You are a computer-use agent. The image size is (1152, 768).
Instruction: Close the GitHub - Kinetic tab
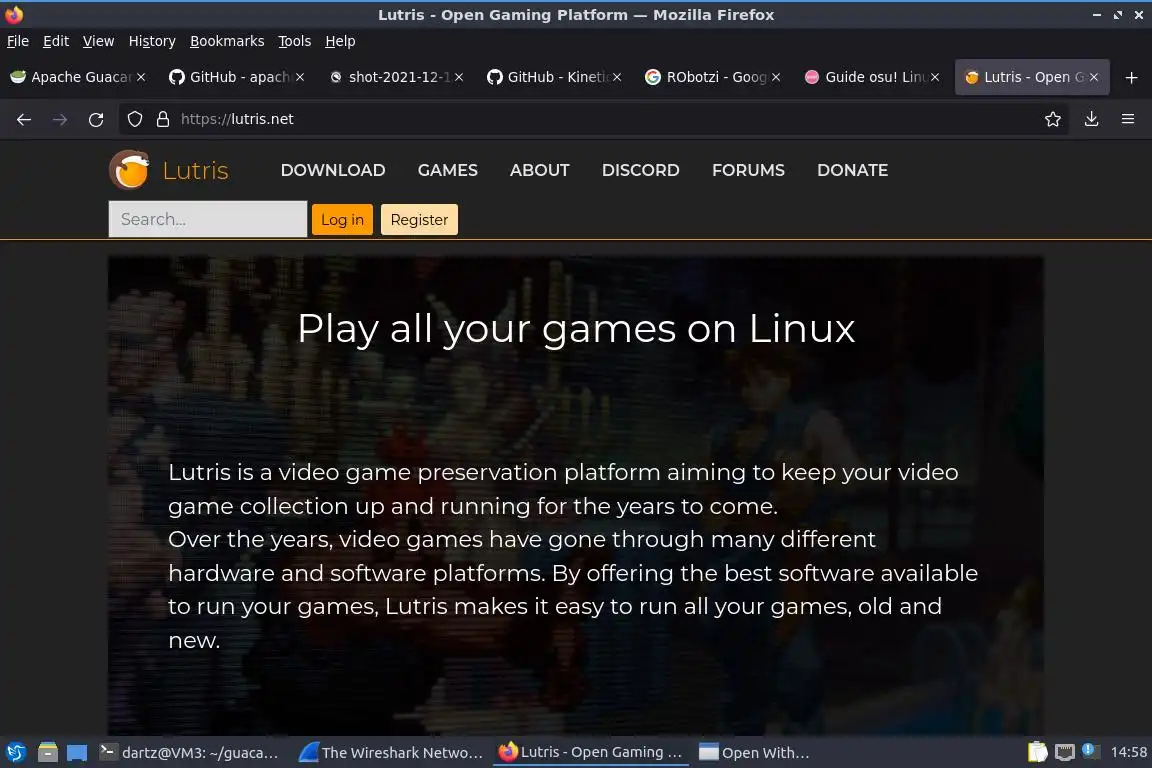click(617, 77)
